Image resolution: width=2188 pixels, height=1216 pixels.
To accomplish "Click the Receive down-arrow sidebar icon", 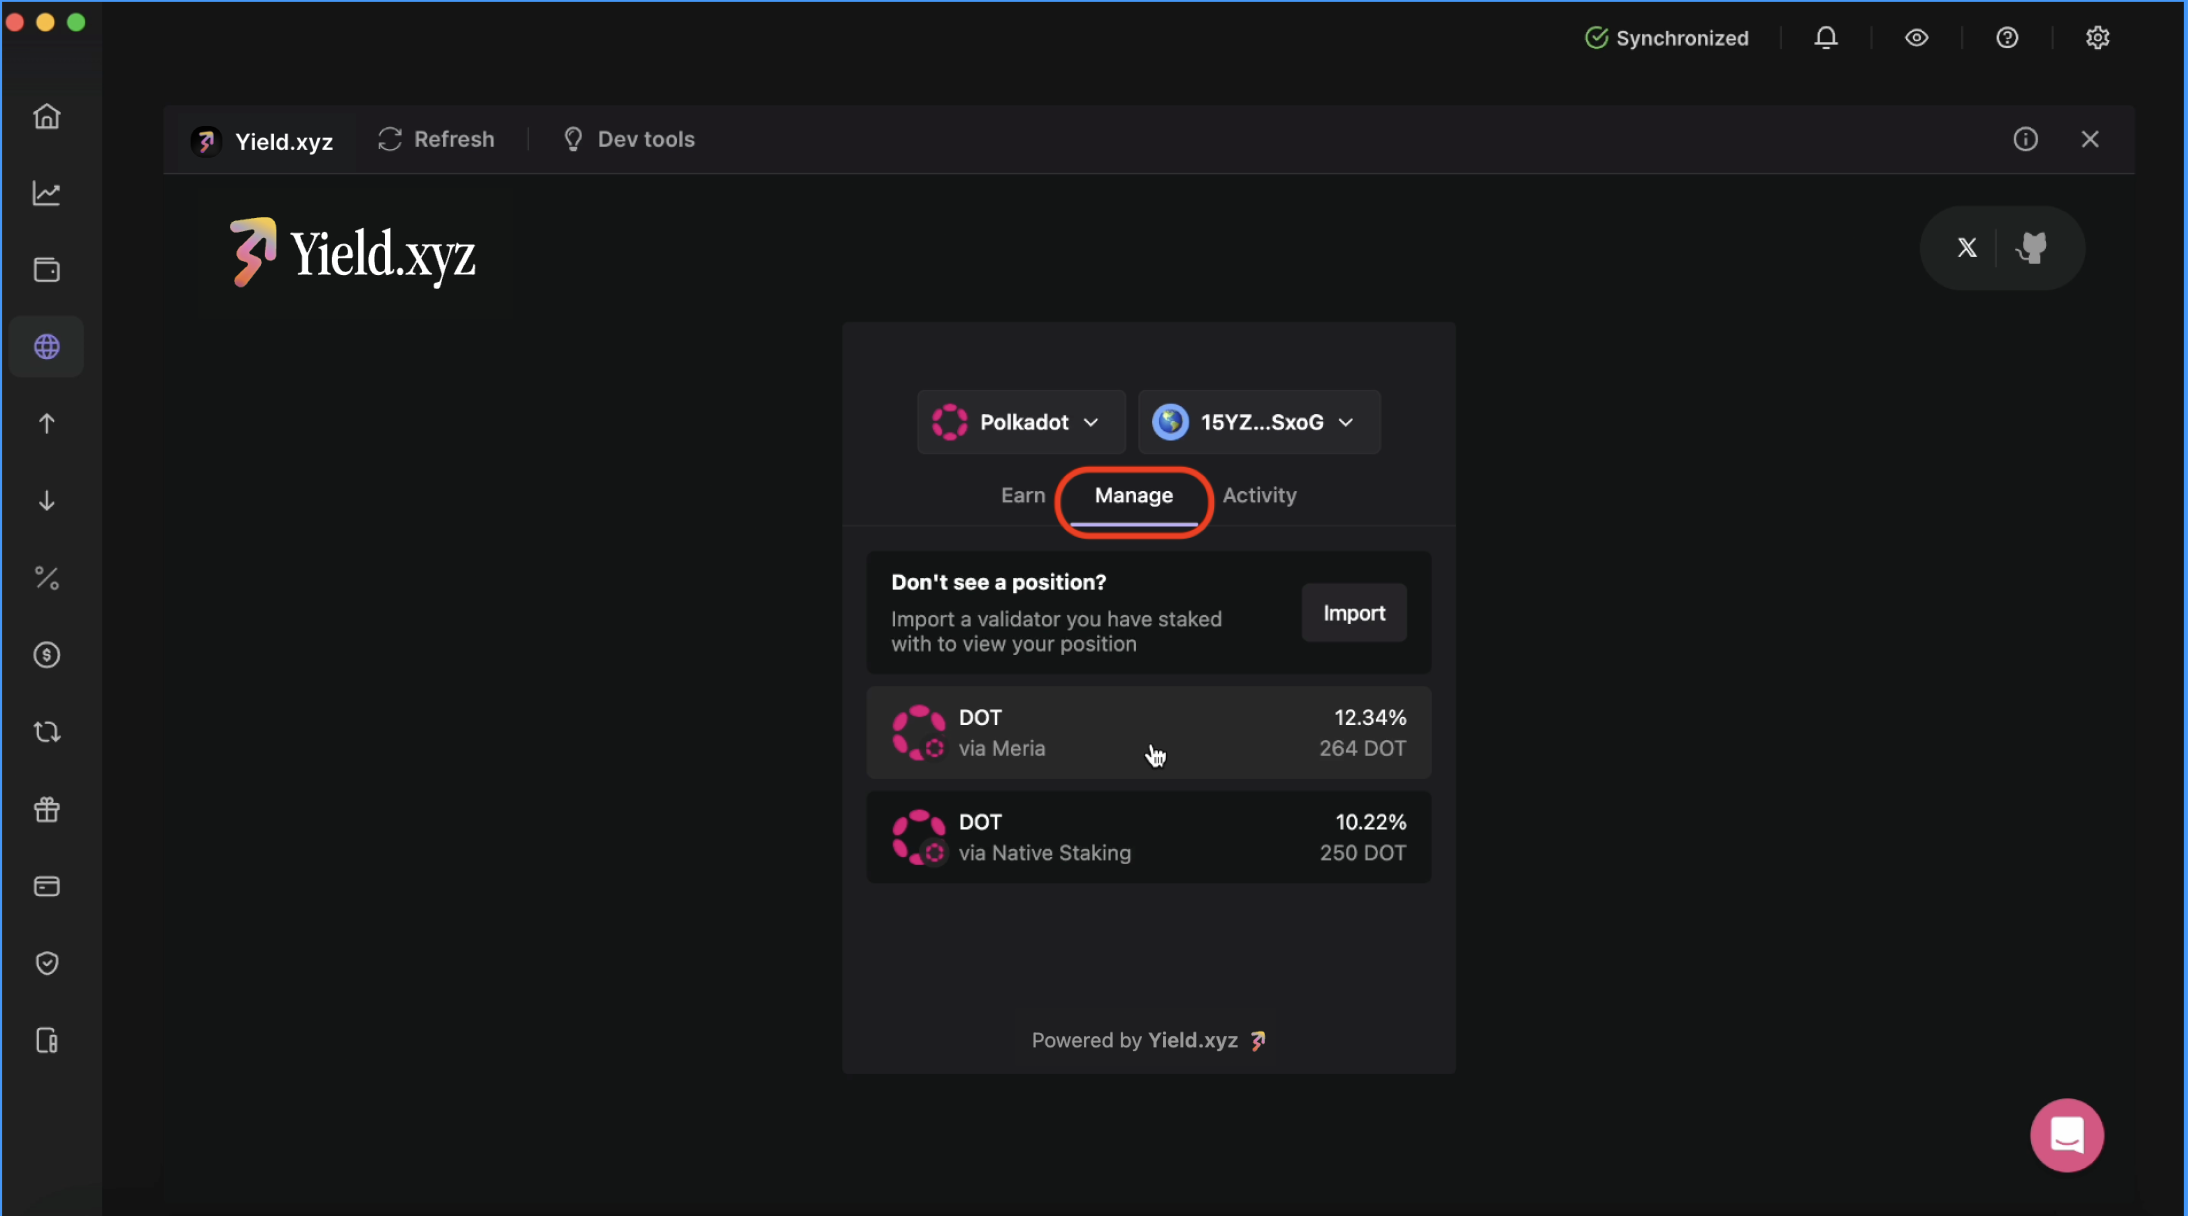I will pyautogui.click(x=47, y=501).
